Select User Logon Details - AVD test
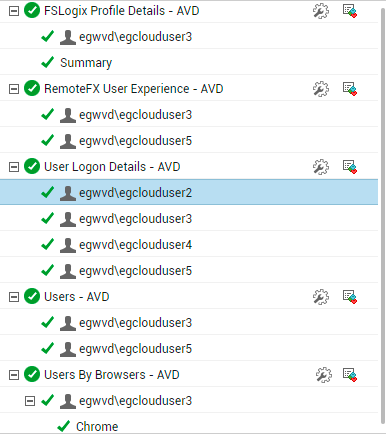Image resolution: width=386 pixels, height=434 pixels. (x=112, y=167)
